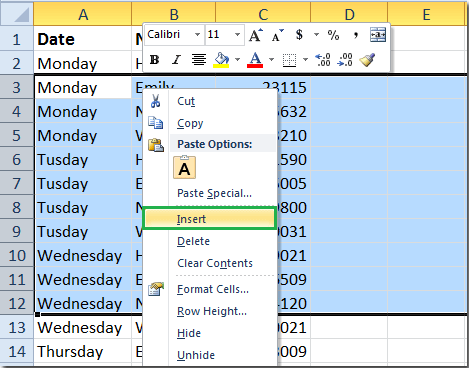This screenshot has width=469, height=368.
Task: Open the font size 11 dropdown
Action: pos(237,34)
